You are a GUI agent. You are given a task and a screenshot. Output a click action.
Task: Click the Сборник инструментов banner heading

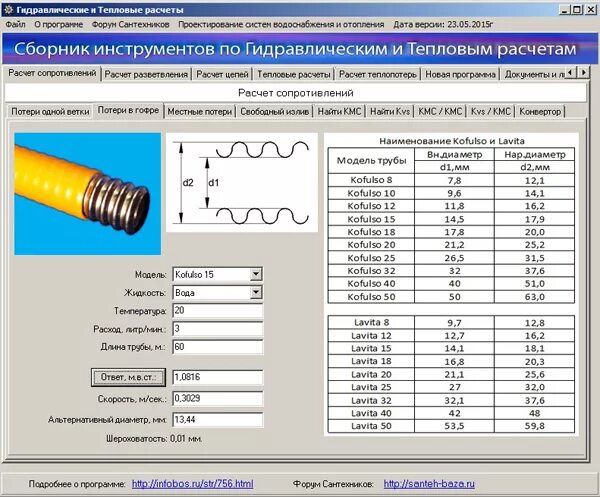pos(295,49)
